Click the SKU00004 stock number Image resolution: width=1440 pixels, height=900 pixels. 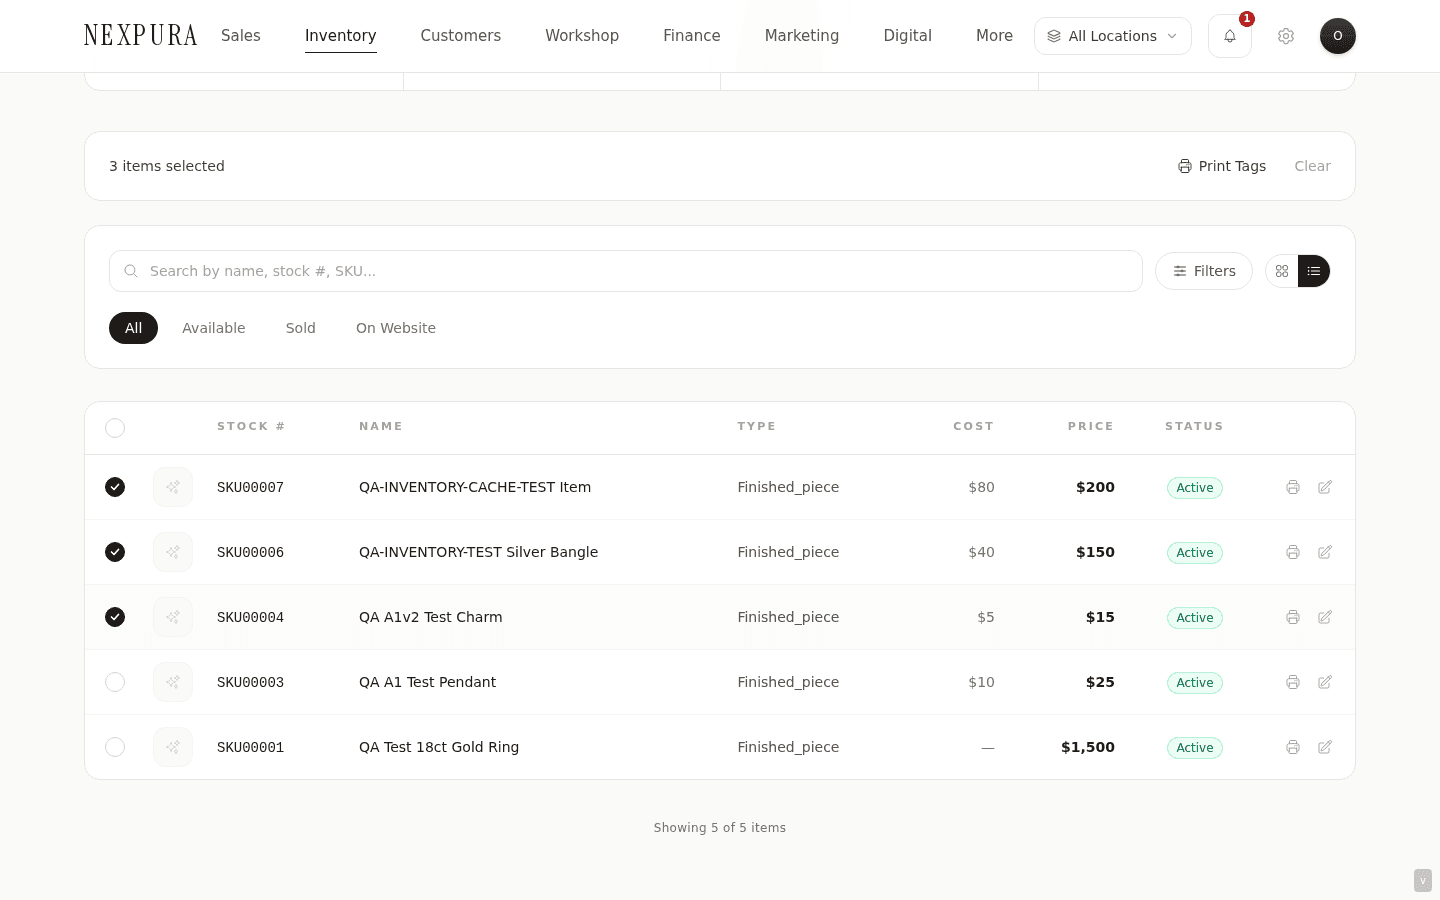(x=250, y=617)
